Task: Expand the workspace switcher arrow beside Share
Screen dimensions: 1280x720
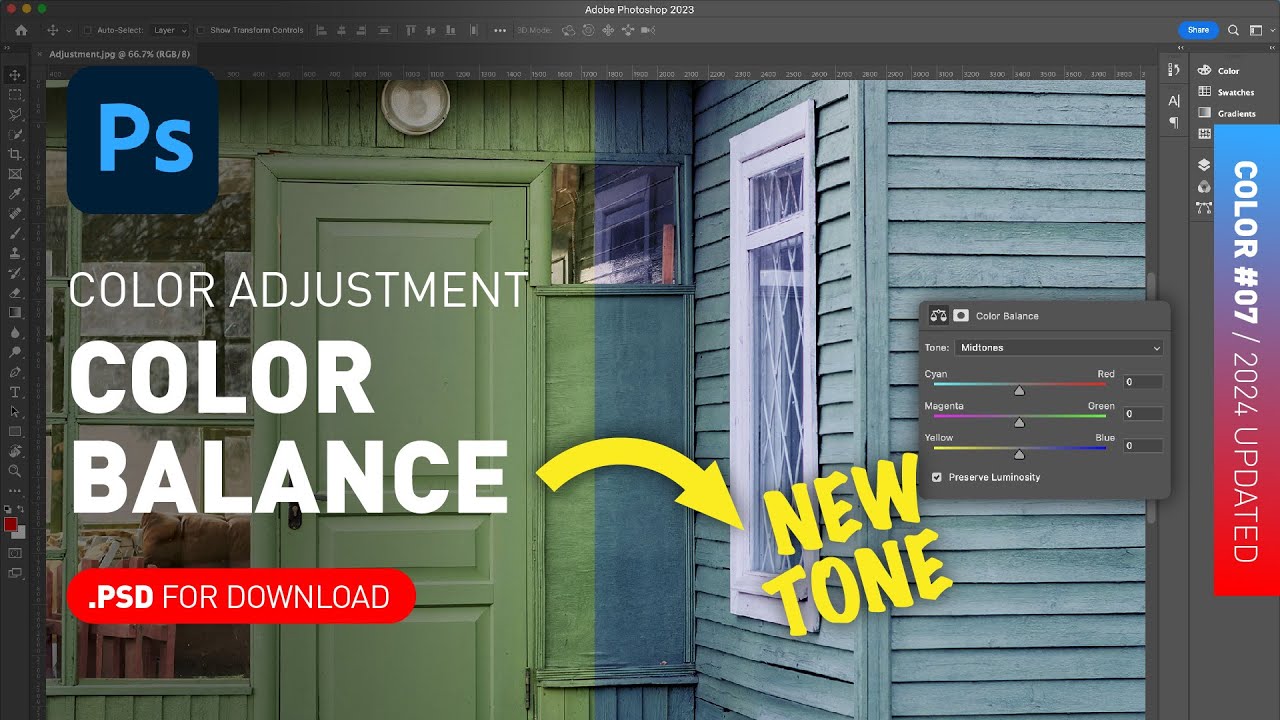Action: coord(1274,30)
